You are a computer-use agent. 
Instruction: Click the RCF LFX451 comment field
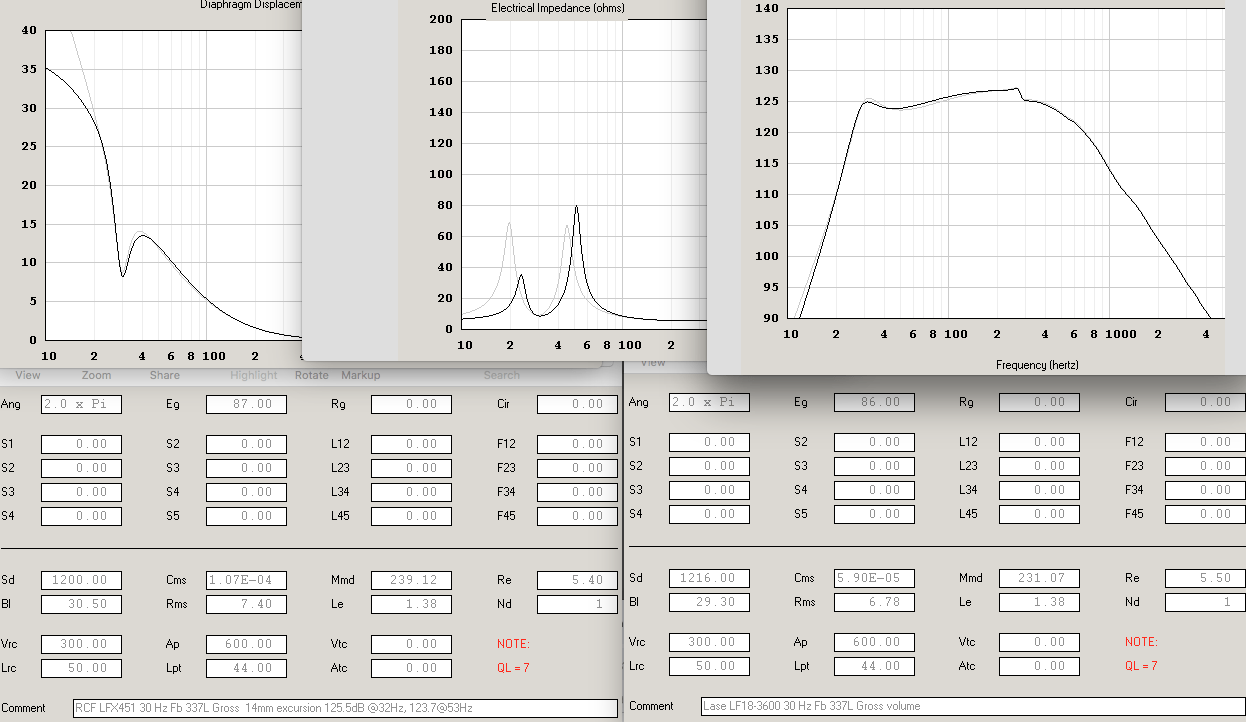coord(345,708)
